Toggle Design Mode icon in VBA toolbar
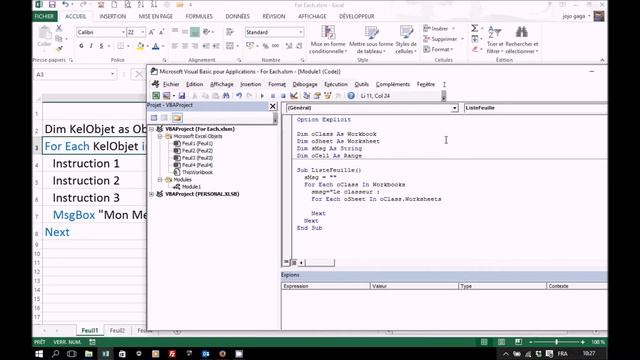This screenshot has width=640, height=360. pos(294,96)
